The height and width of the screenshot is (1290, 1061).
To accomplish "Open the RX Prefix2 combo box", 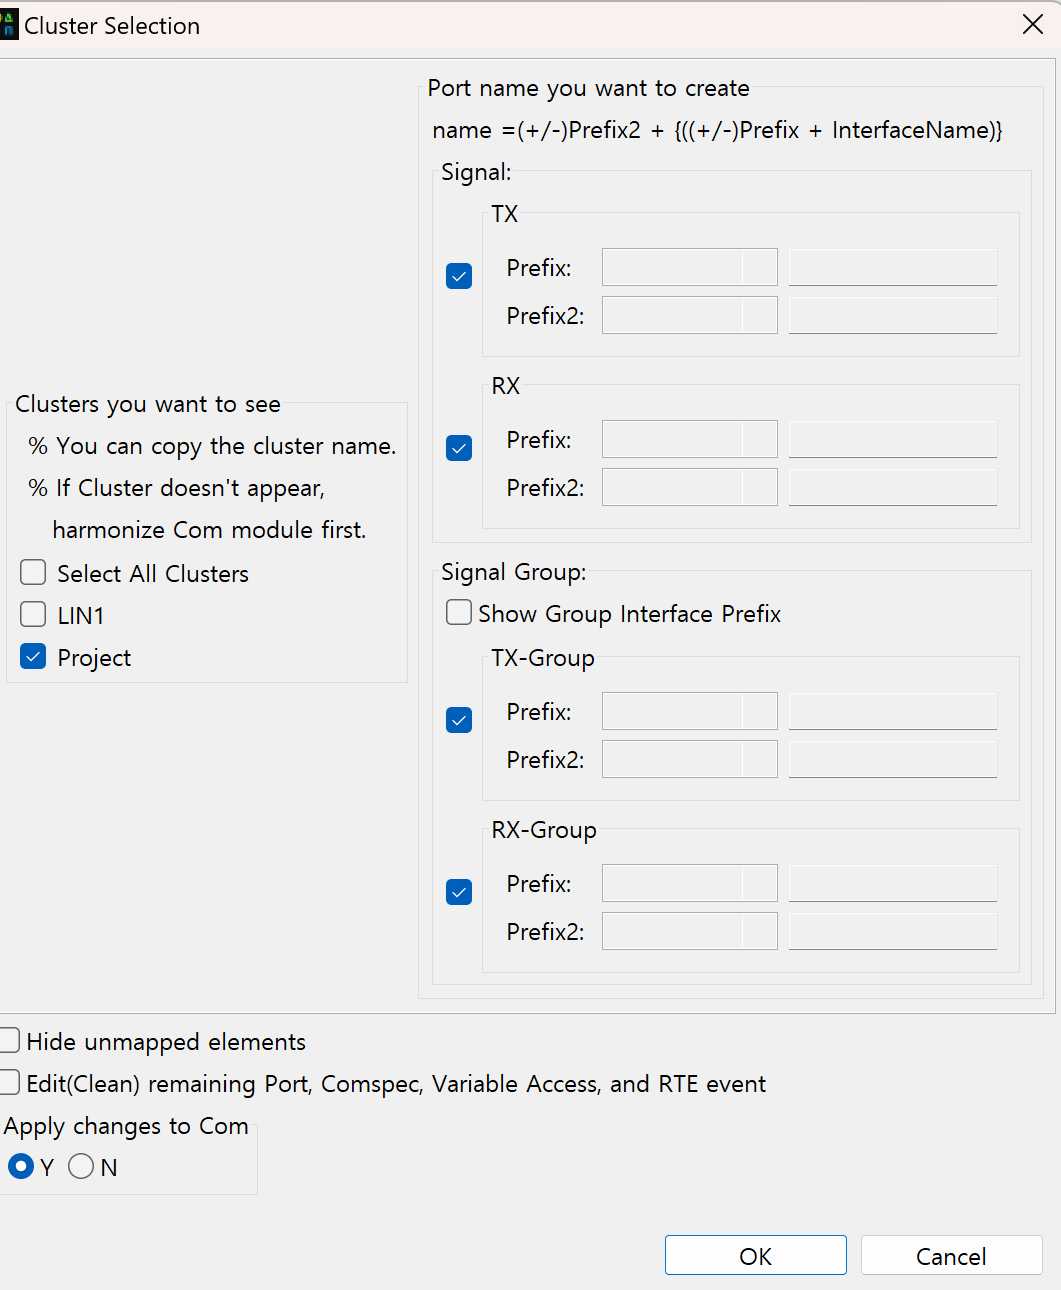I will coord(689,487).
